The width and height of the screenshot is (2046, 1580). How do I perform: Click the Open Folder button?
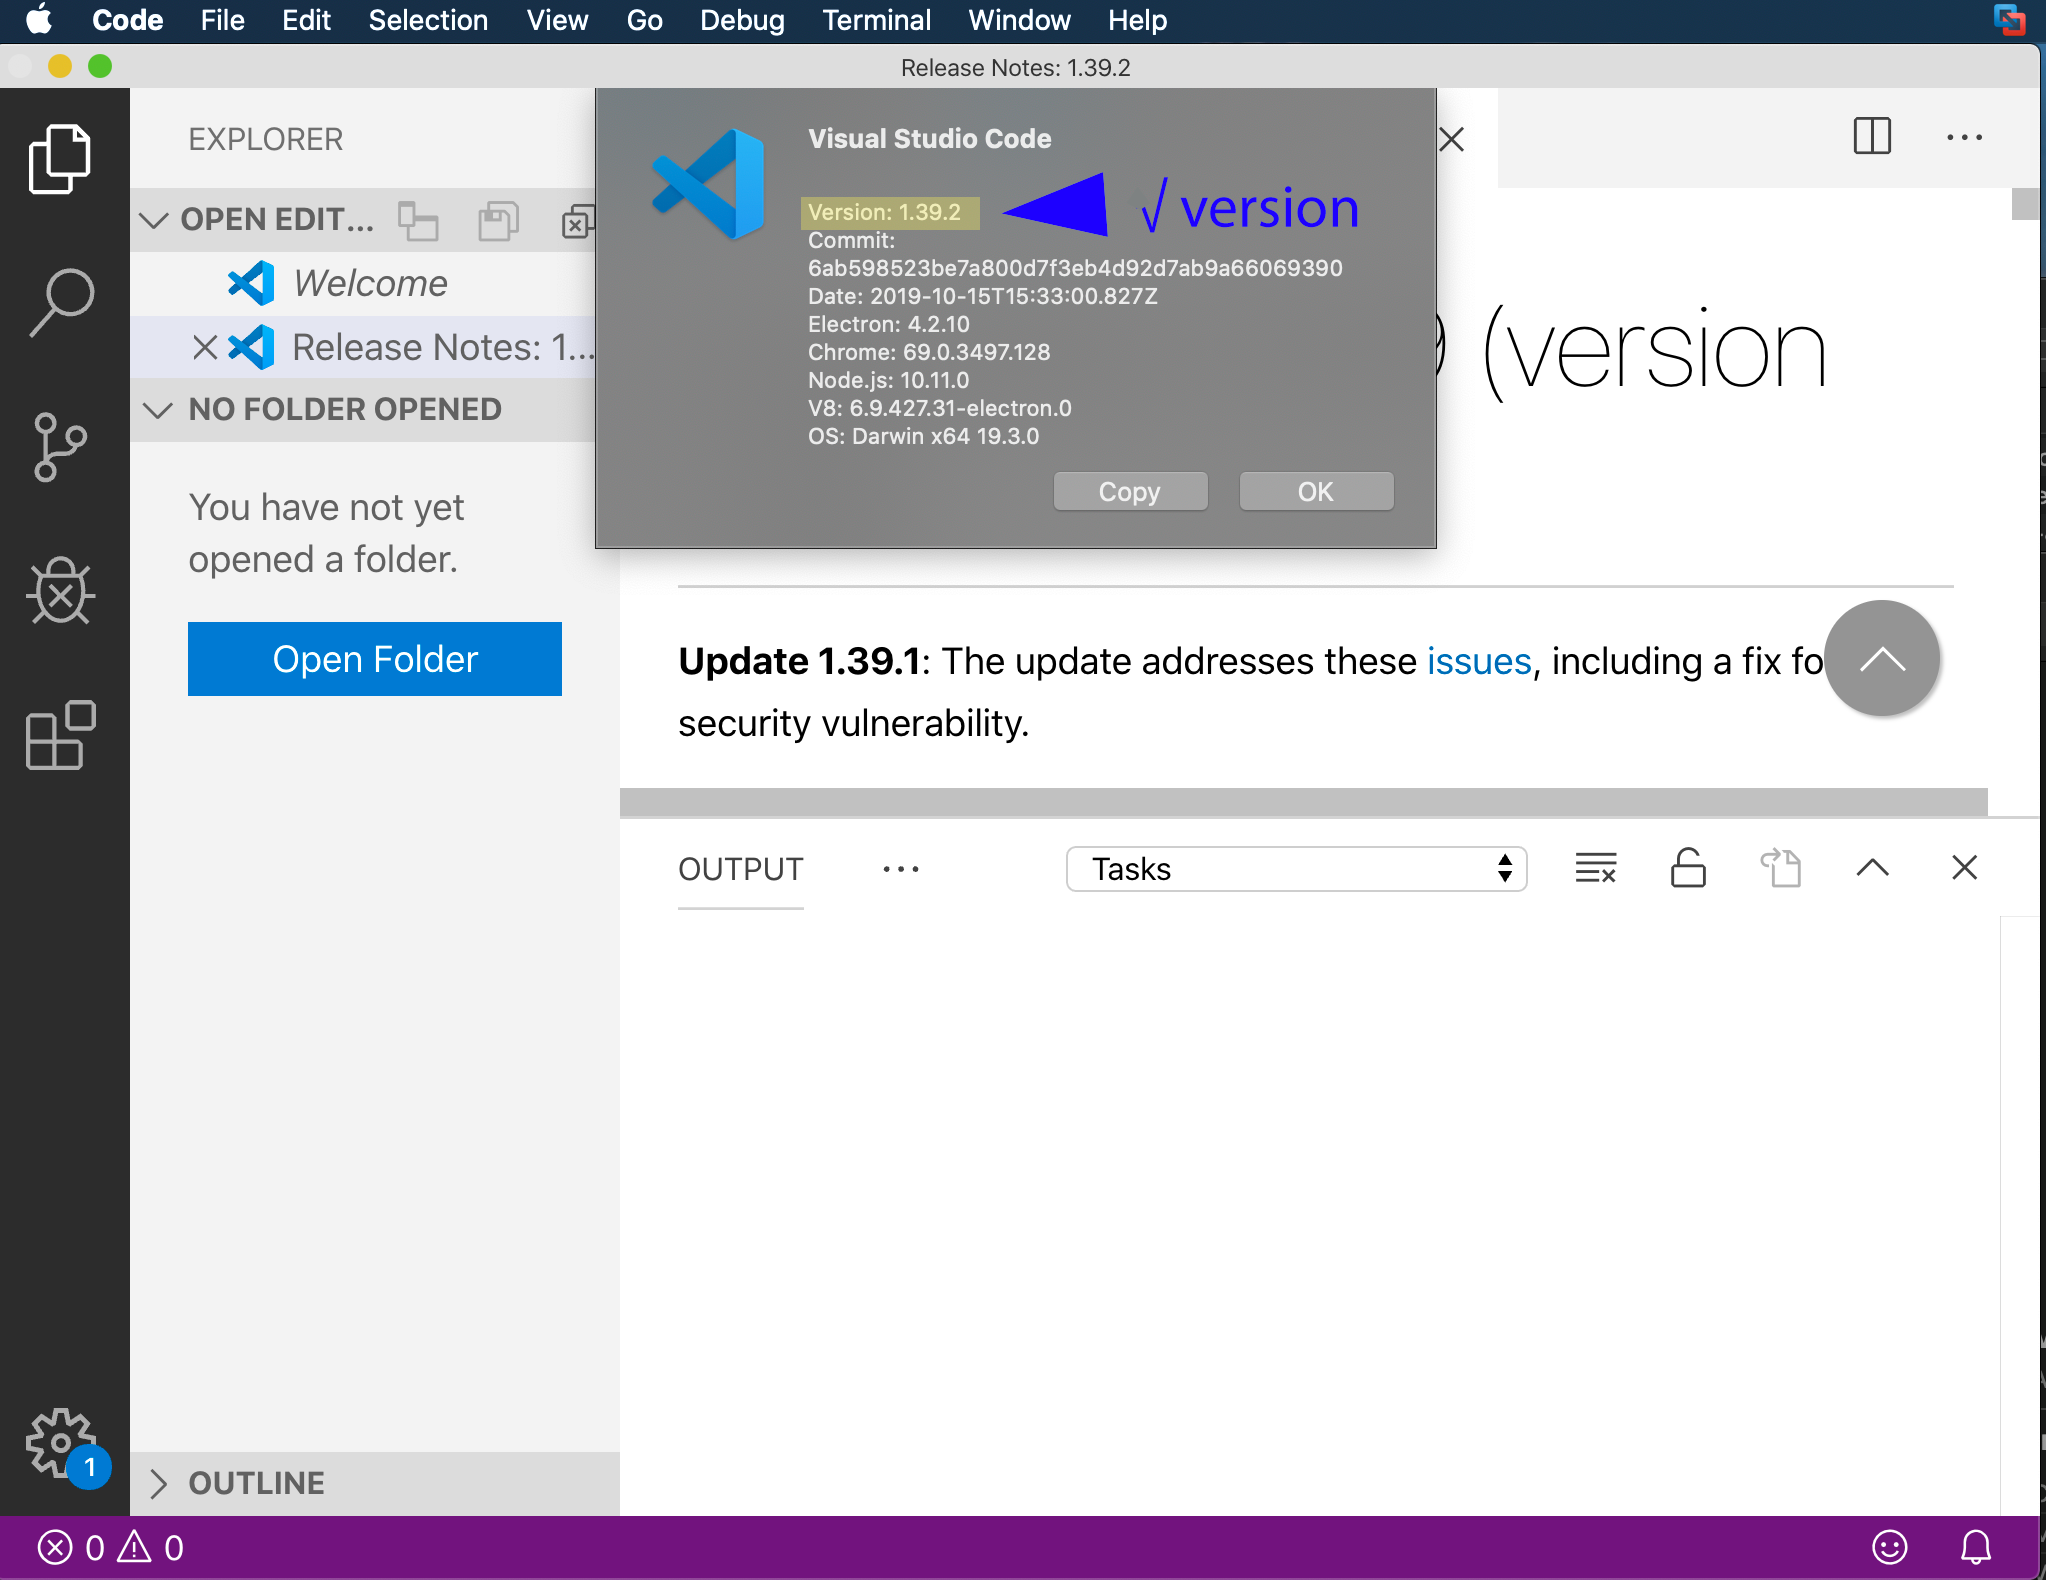(374, 659)
